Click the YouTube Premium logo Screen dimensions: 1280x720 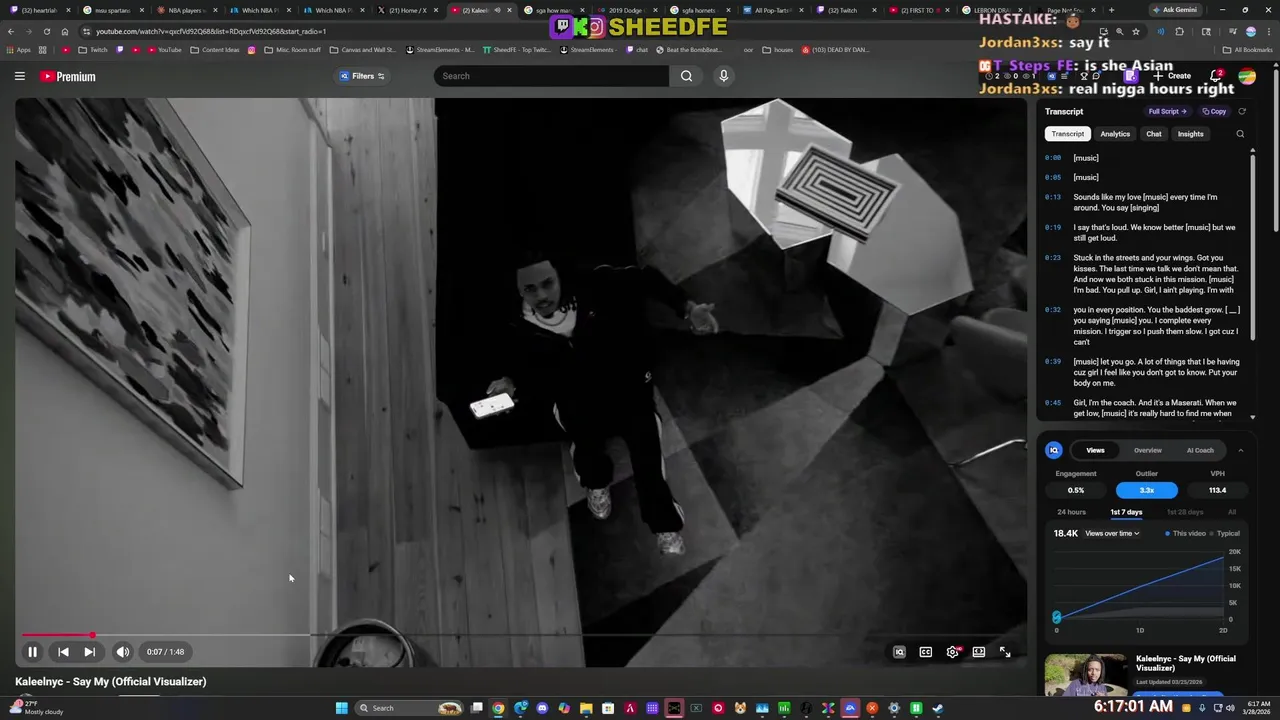tap(68, 76)
